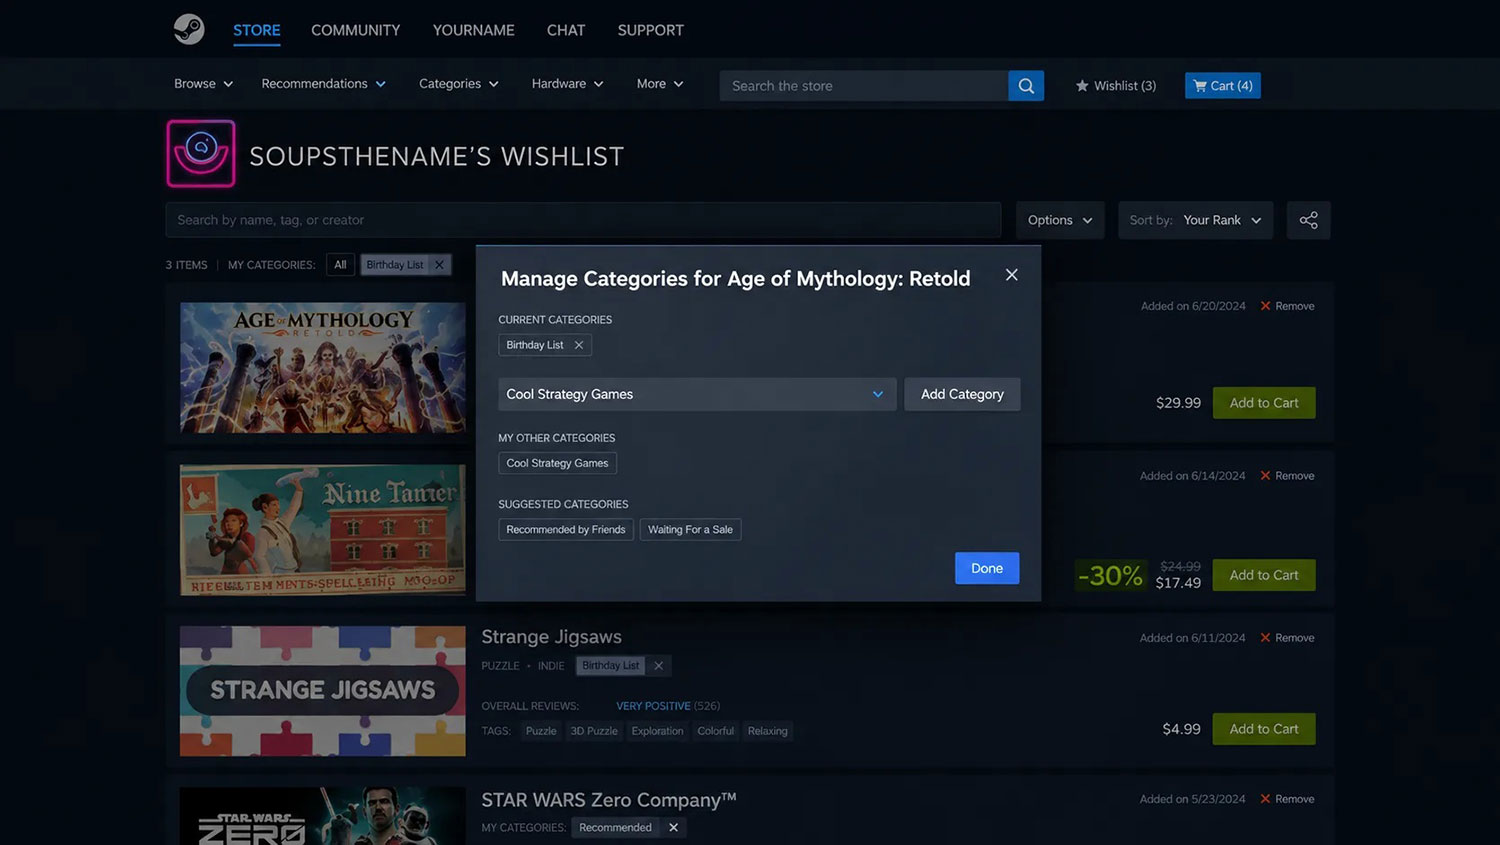
Task: Click the Search the store field
Action: tap(864, 86)
